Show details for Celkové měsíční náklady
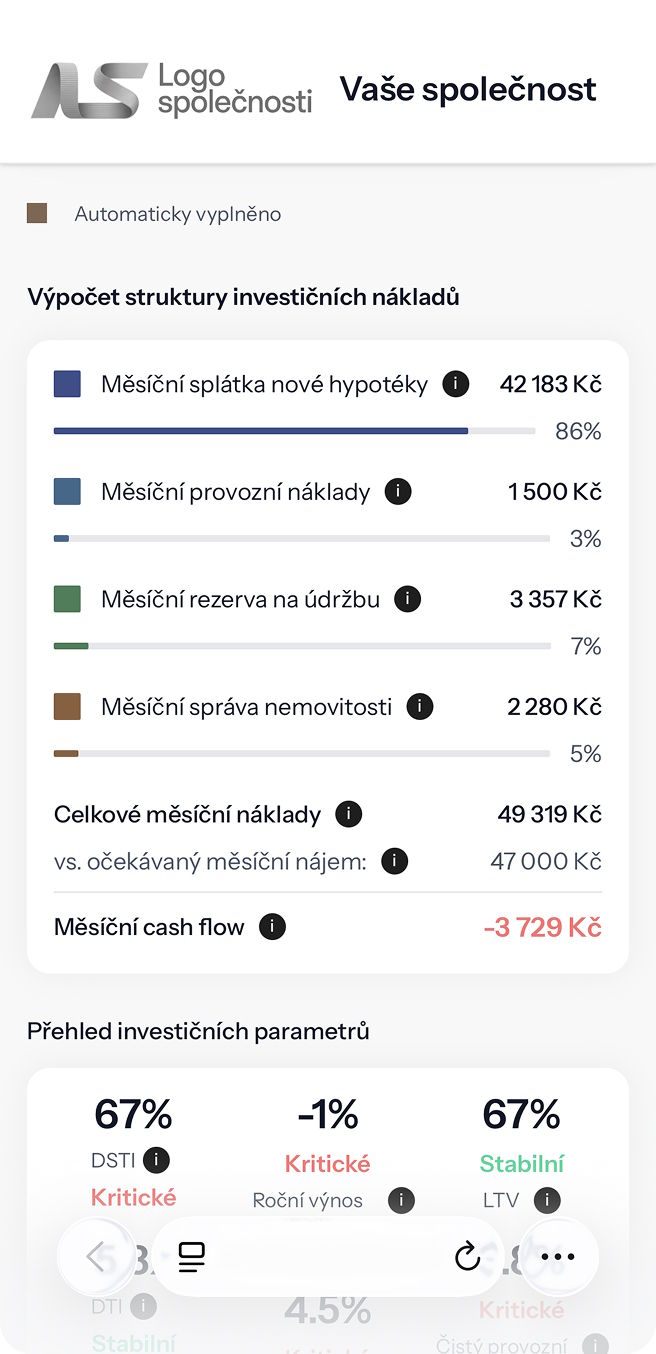656x1354 pixels. (x=348, y=814)
